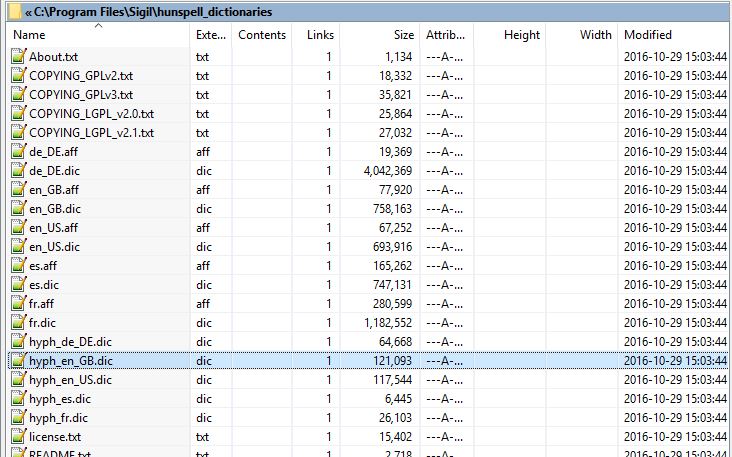Viewport: 732px width, 457px height.
Task: Click the size value 758,163
Action: [x=393, y=209]
